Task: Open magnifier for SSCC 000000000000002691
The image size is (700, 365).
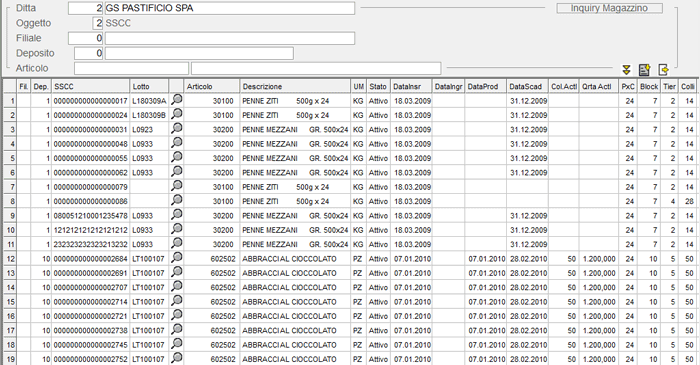Action: pyautogui.click(x=177, y=272)
